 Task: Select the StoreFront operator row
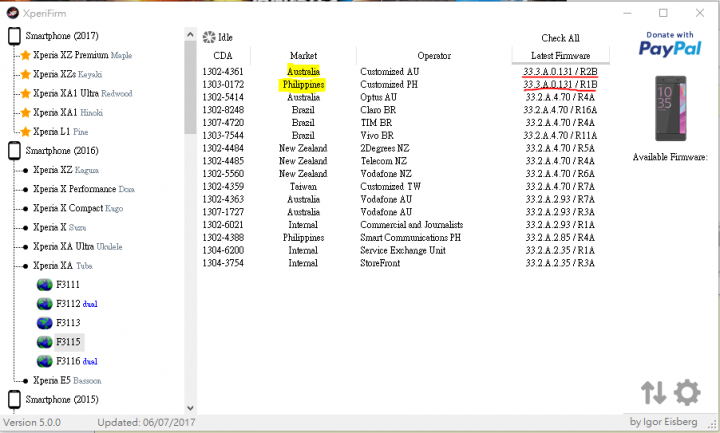[406, 263]
